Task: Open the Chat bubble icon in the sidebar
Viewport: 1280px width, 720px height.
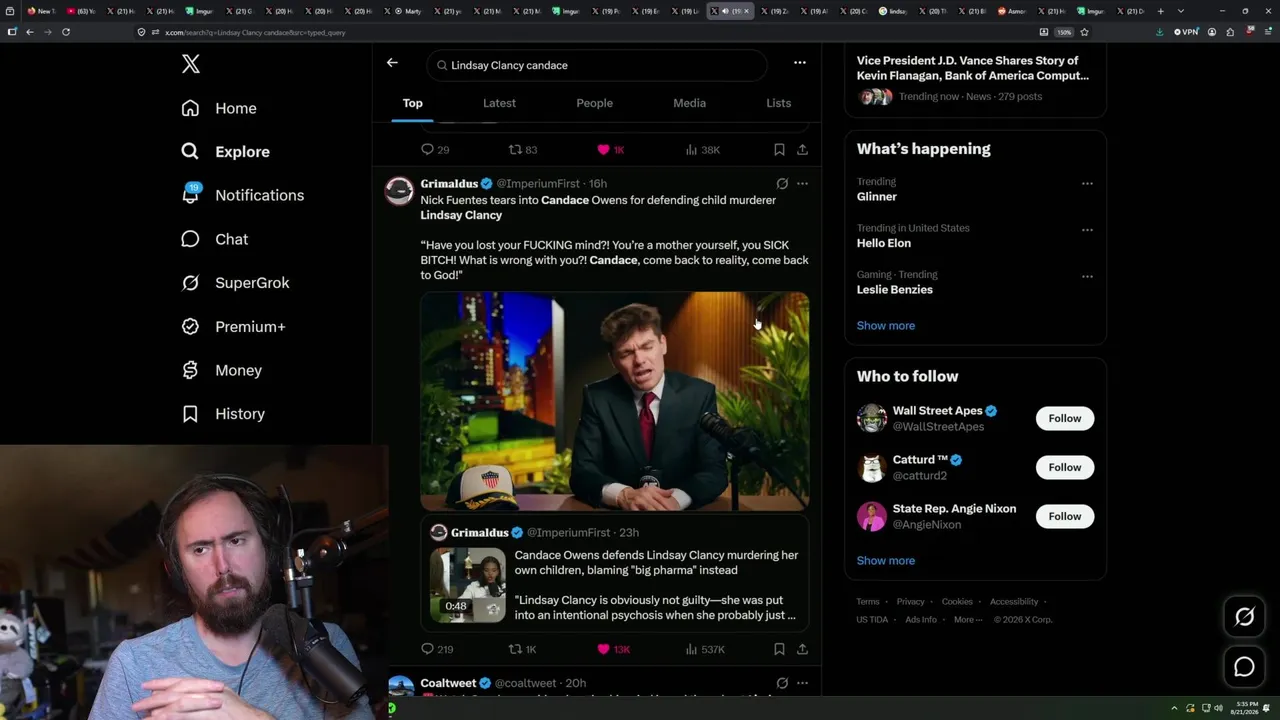Action: 190,239
